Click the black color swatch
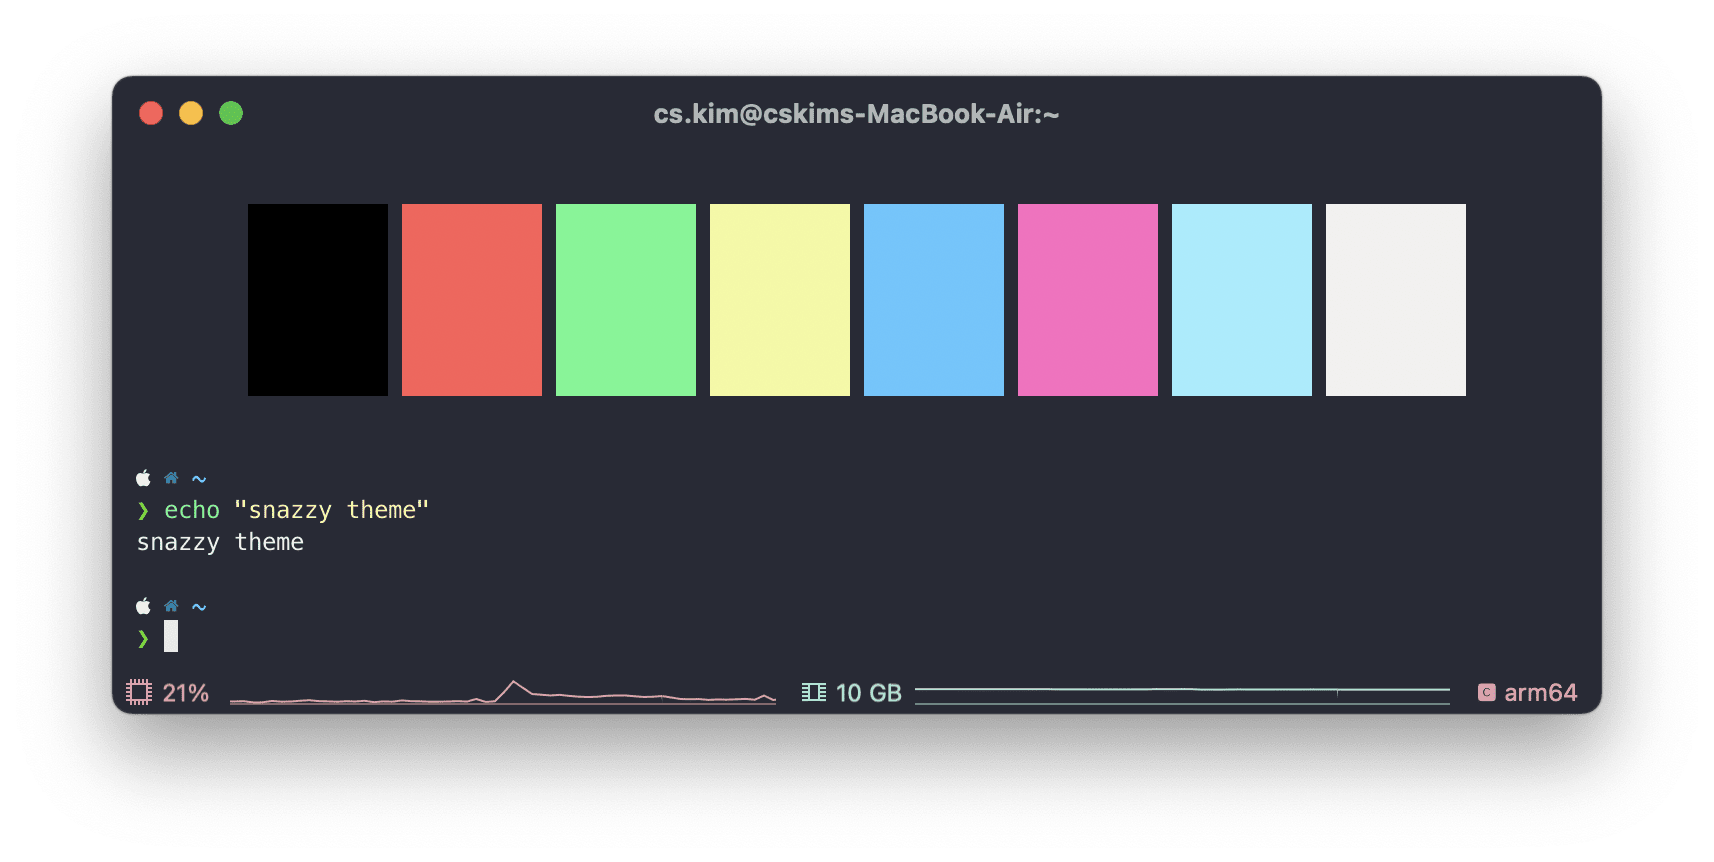The height and width of the screenshot is (862, 1714). [318, 300]
